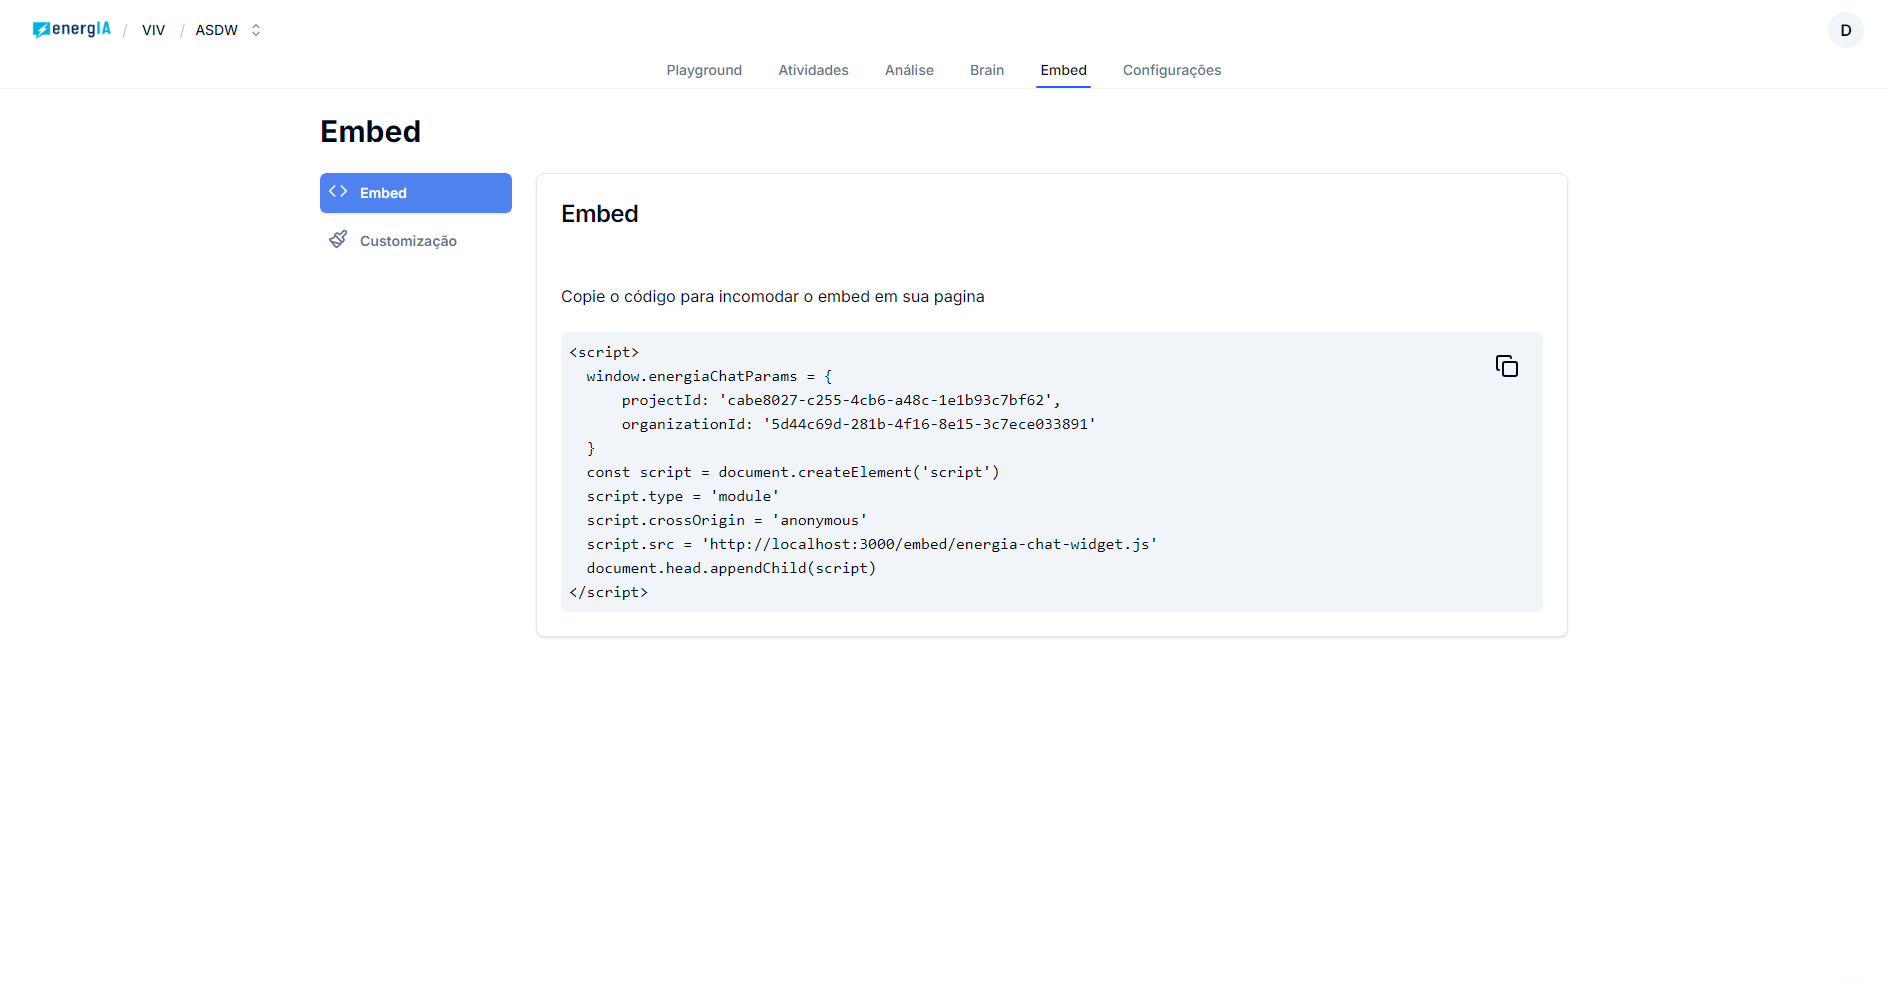
Task: Click the script.type 'module' line
Action: pyautogui.click(x=683, y=496)
